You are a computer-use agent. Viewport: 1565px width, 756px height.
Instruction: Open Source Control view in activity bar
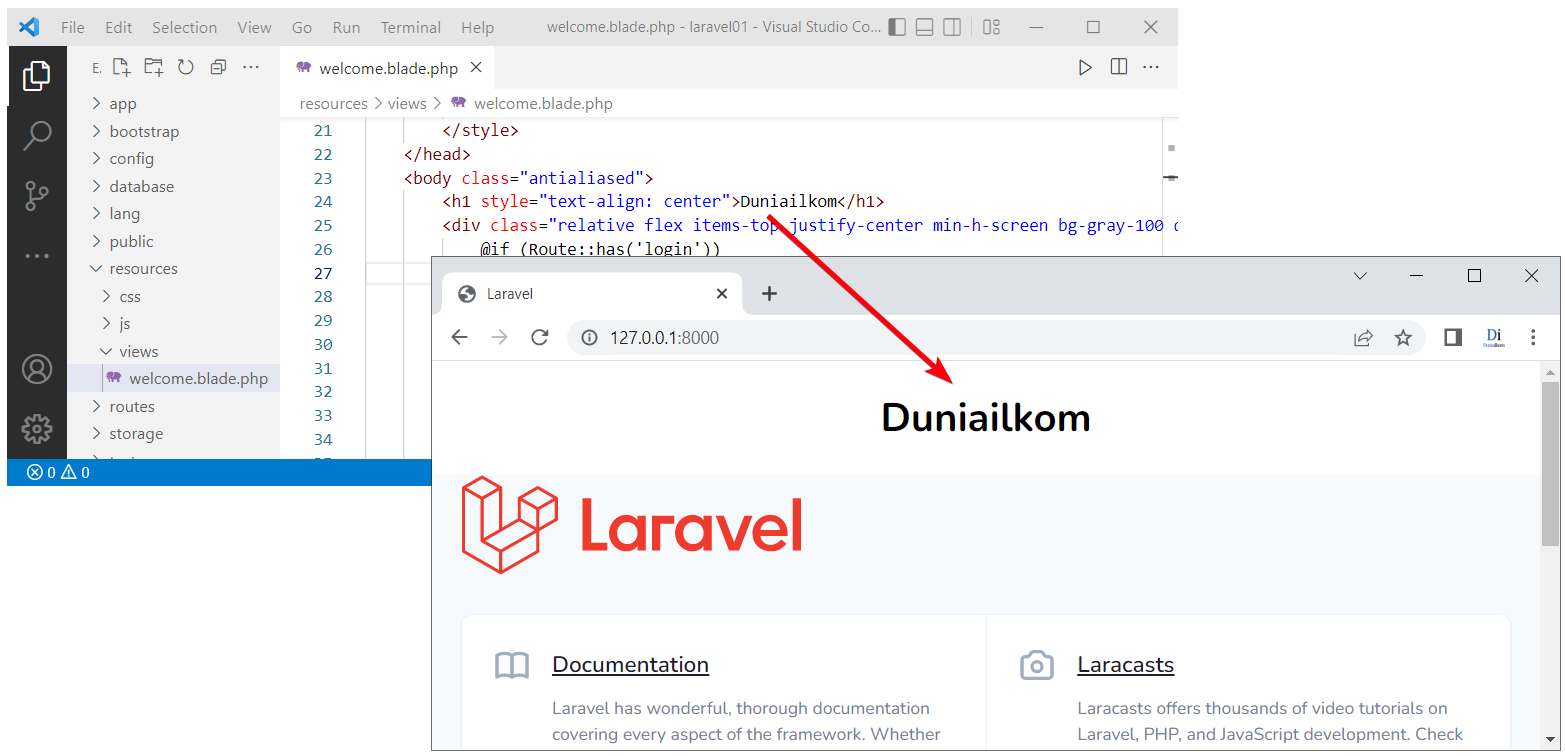(x=37, y=196)
